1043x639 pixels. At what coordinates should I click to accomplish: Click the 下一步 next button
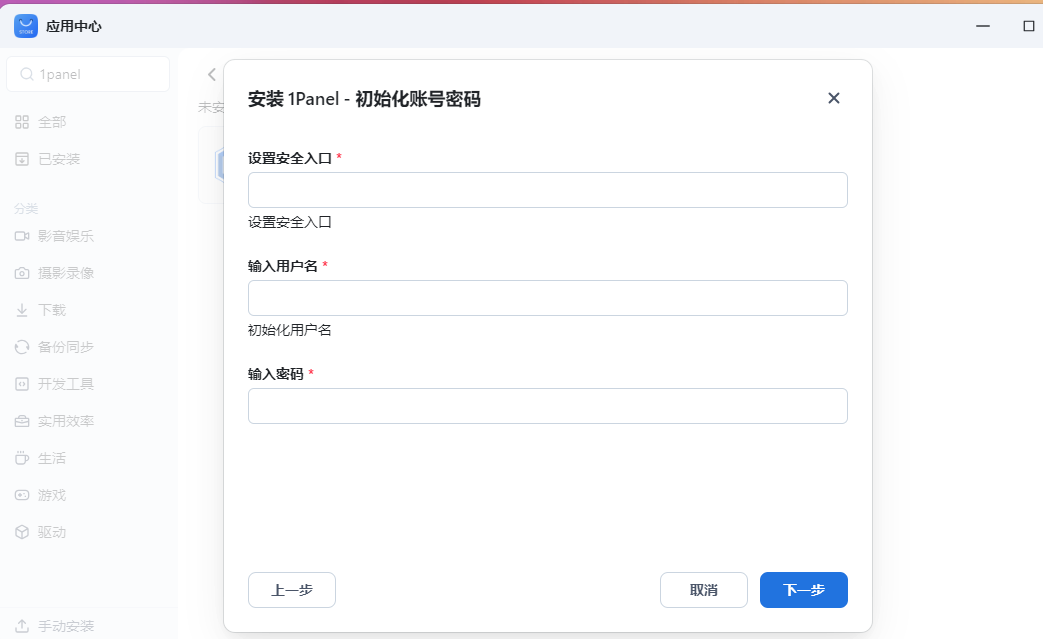(x=803, y=590)
